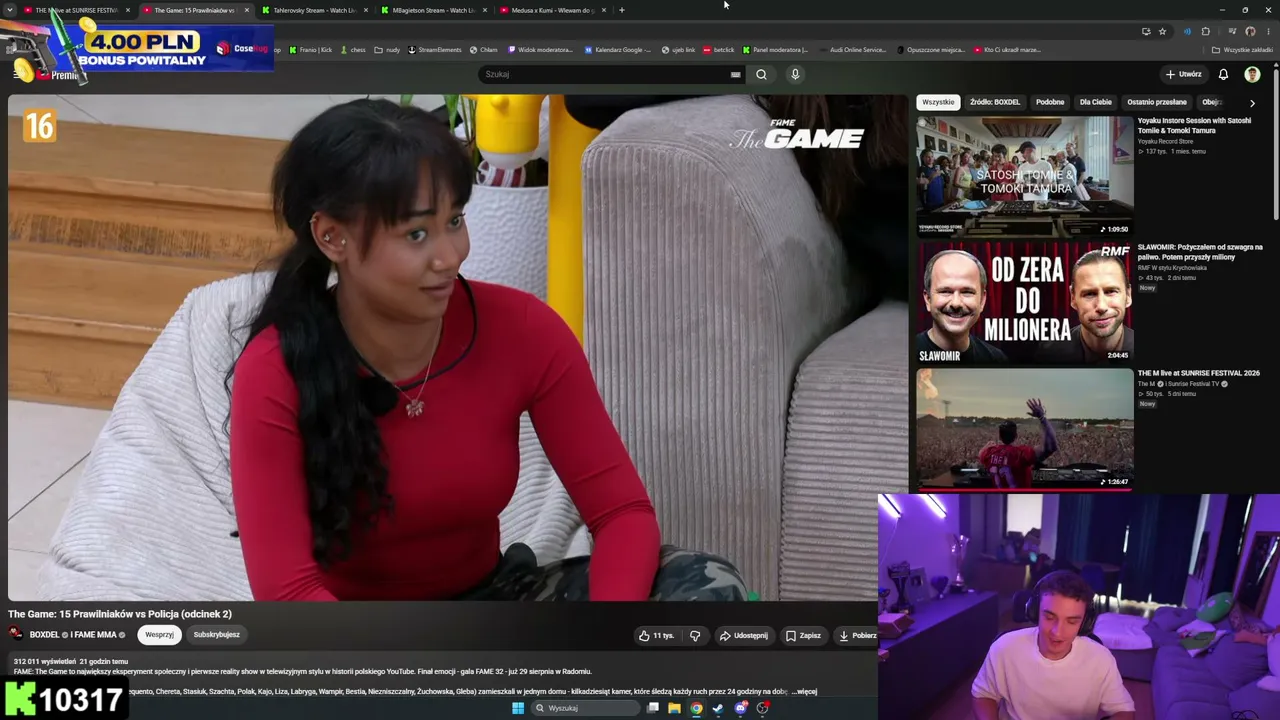1280x720 pixels.
Task: Click the 'Subskrybujesz' button
Action: tap(216, 635)
